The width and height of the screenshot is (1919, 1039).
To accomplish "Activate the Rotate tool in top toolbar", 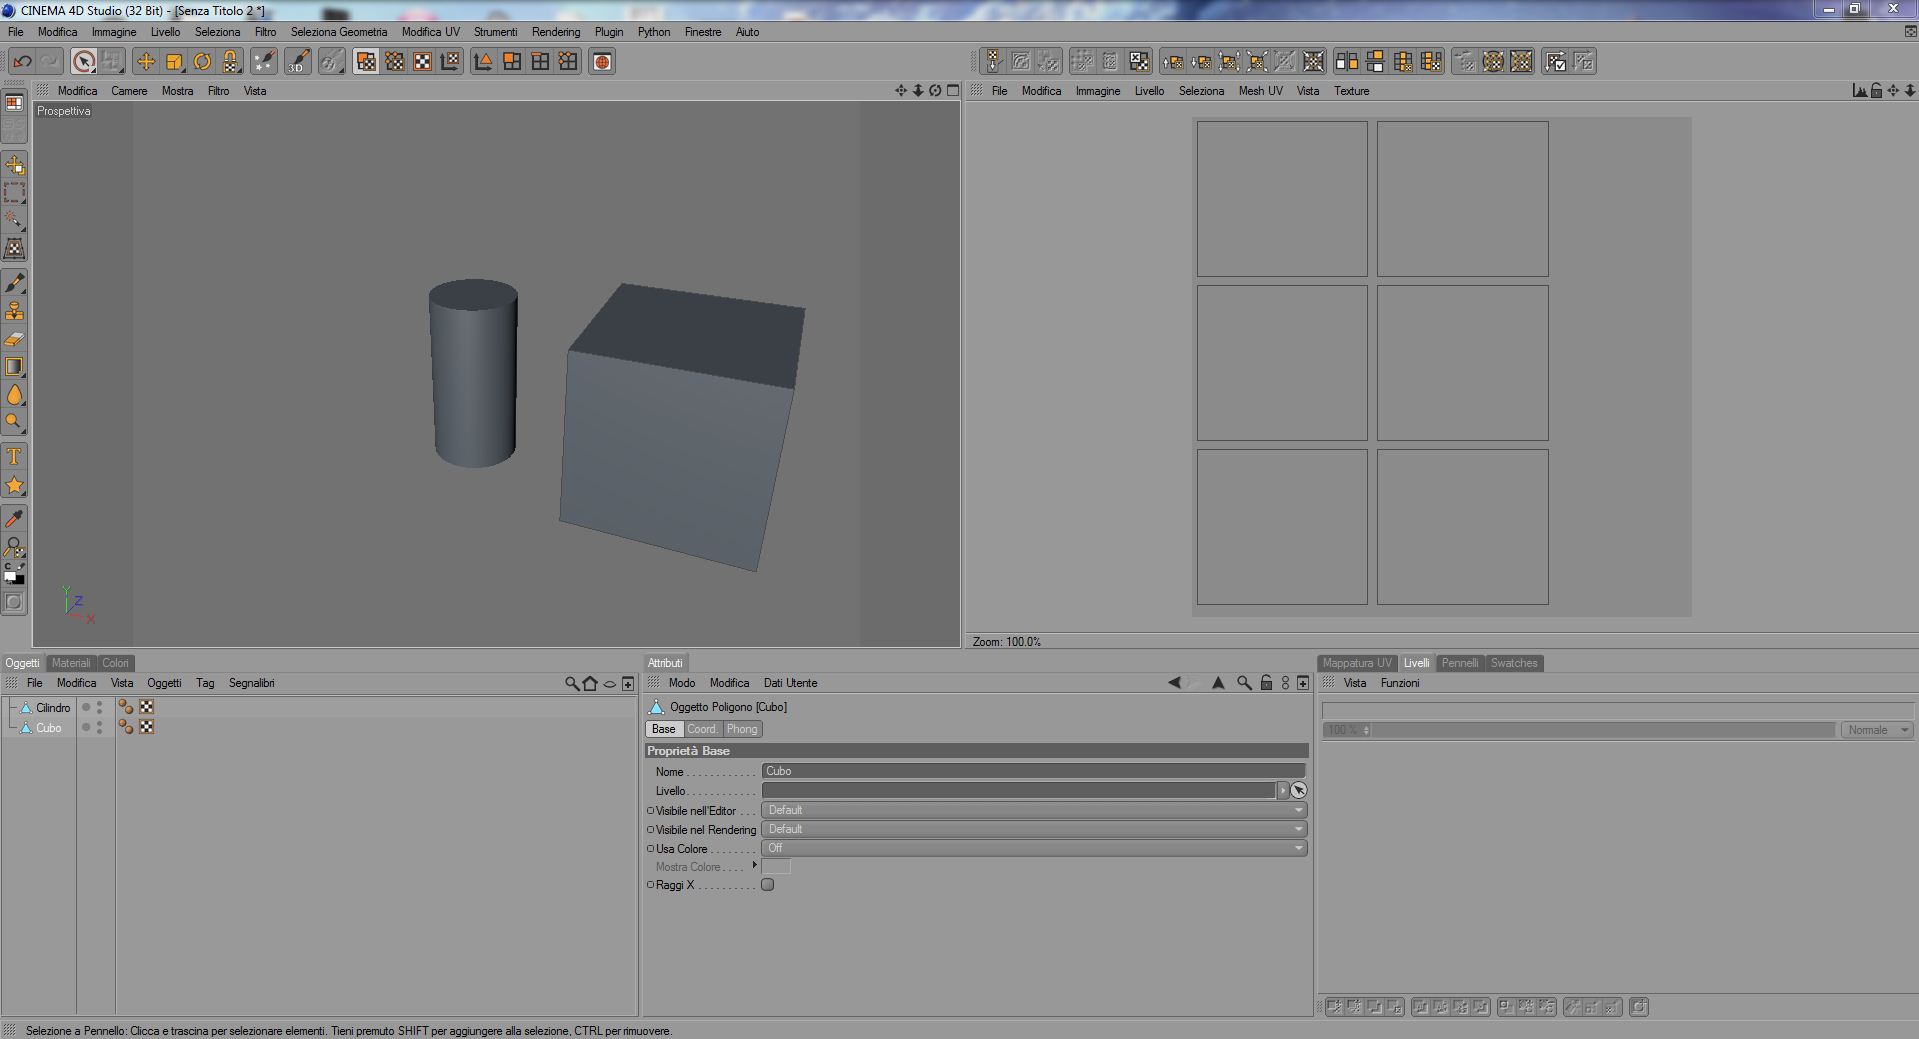I will 202,62.
